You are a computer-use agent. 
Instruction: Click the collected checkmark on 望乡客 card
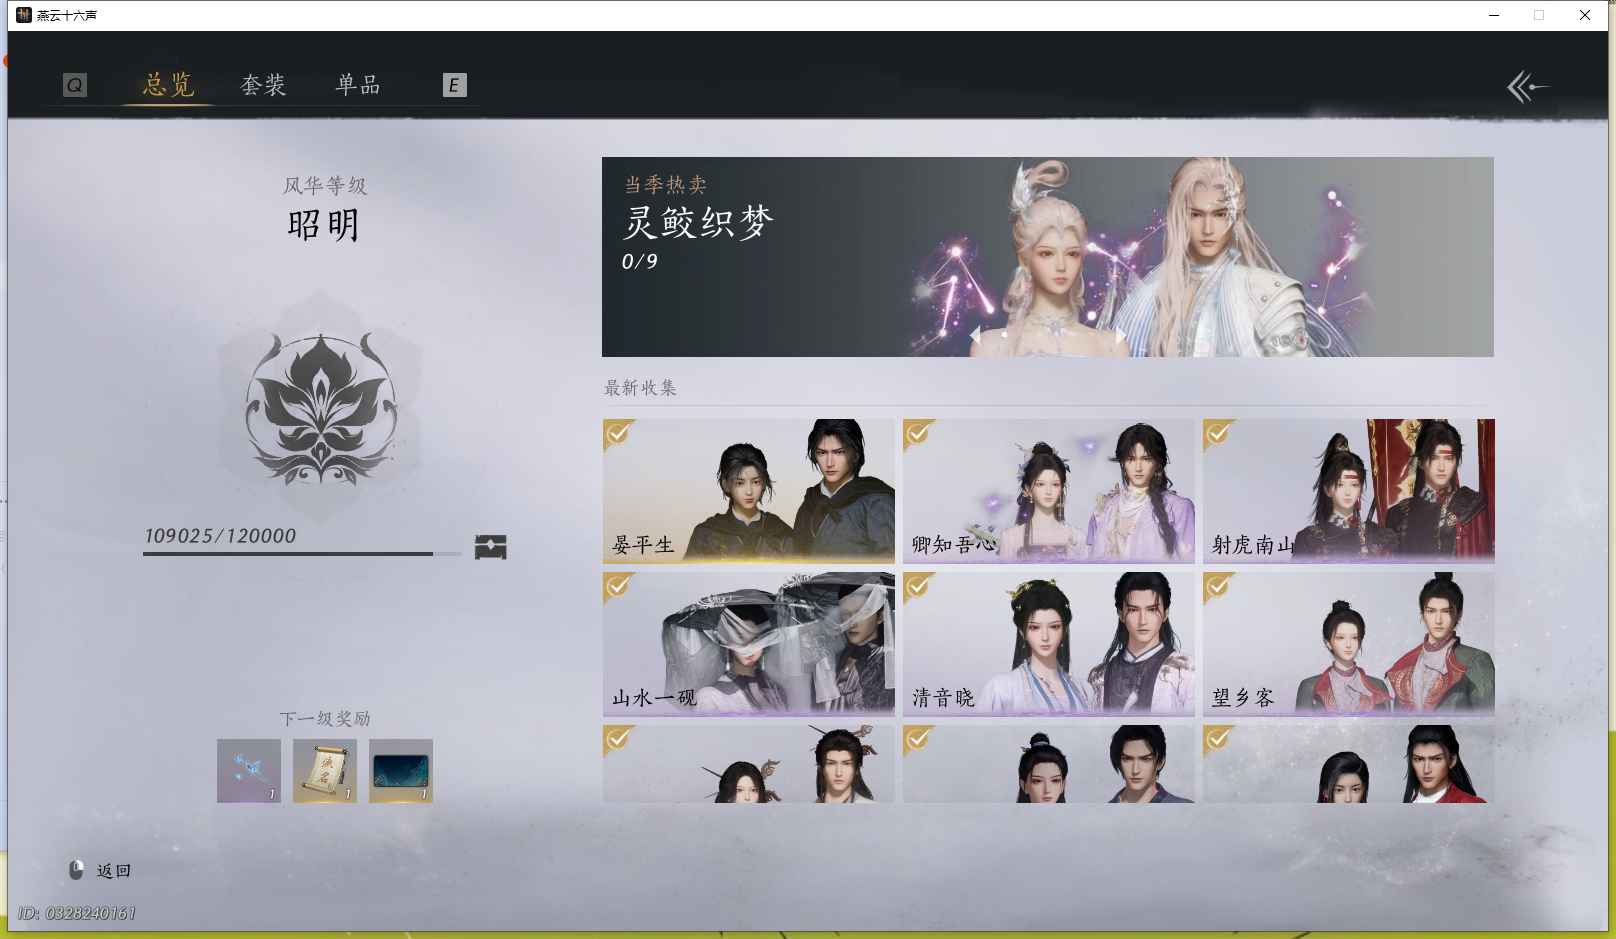click(x=1218, y=587)
